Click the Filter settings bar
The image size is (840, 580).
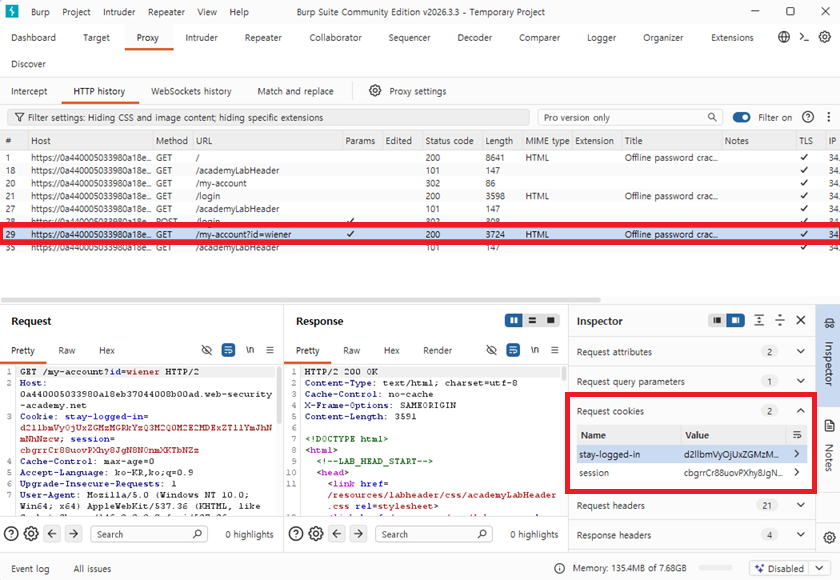point(268,117)
